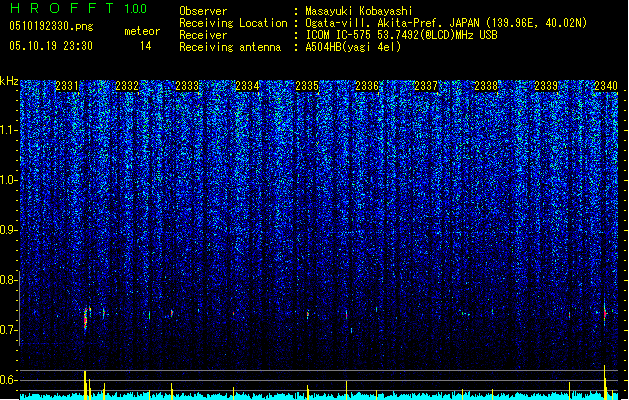Click the 2339 time marker
The height and width of the screenshot is (400, 629).
coord(546,86)
